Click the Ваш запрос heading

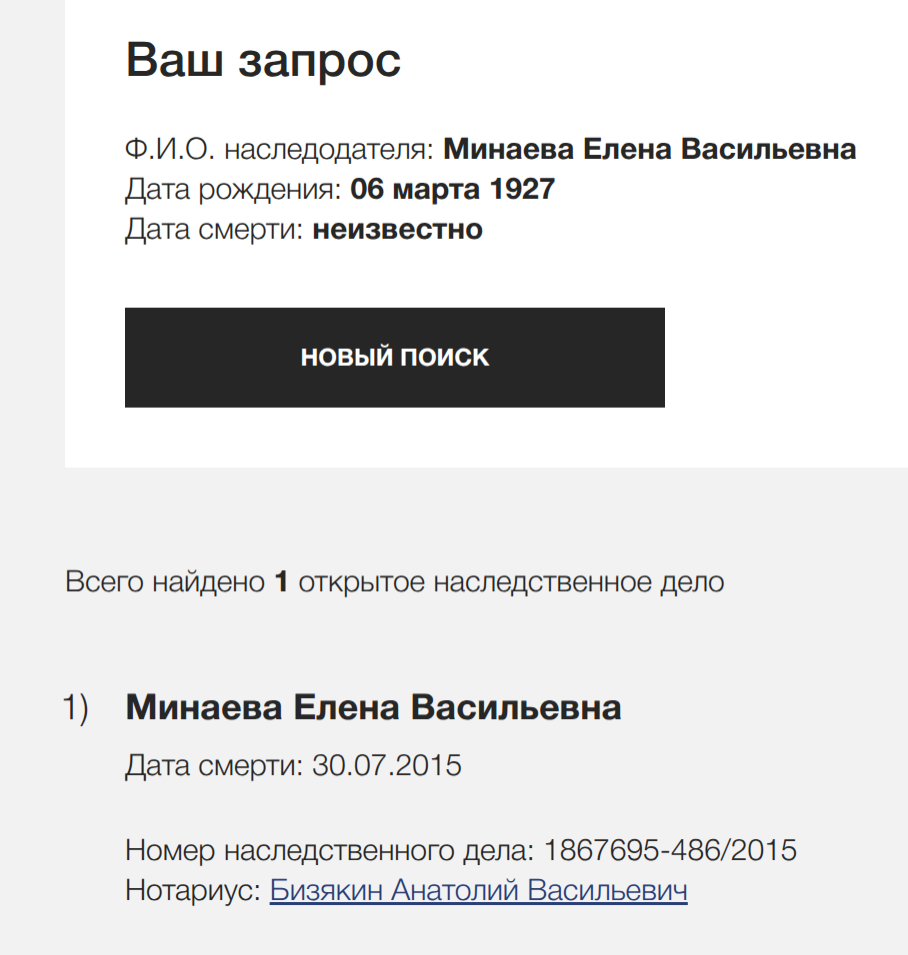[263, 60]
